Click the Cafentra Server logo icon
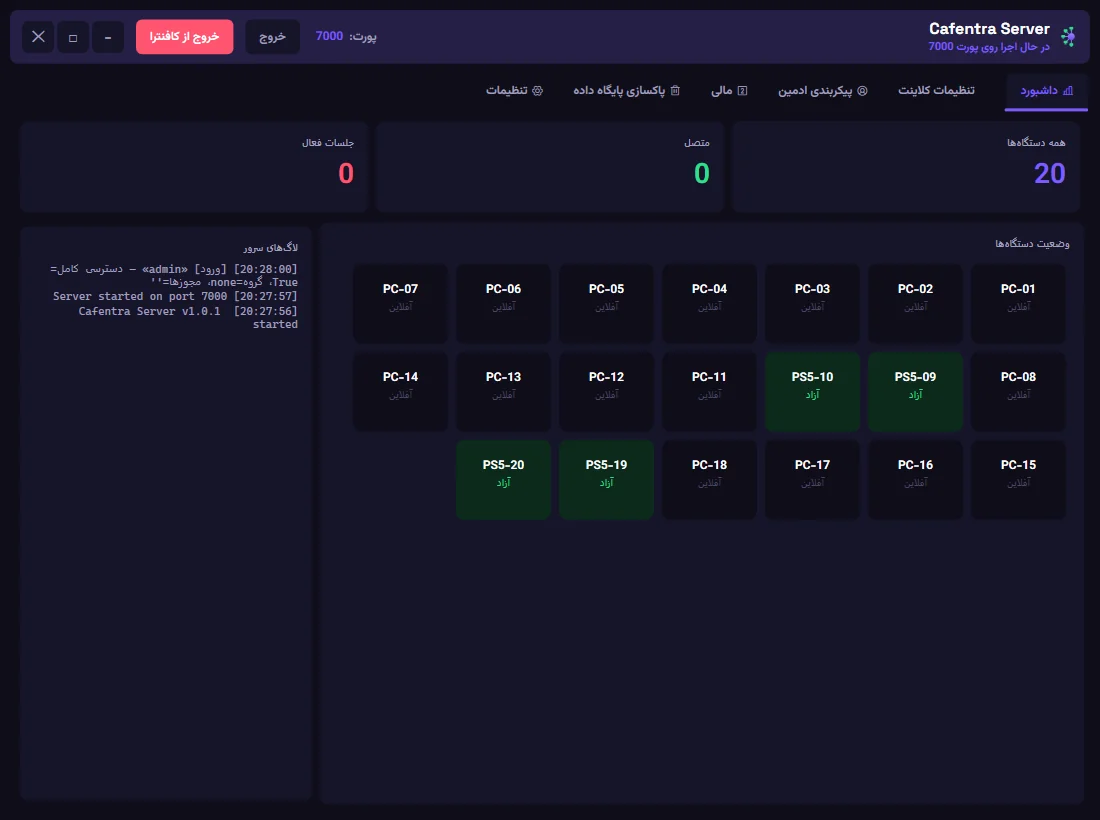This screenshot has height=820, width=1100. pos(1068,36)
